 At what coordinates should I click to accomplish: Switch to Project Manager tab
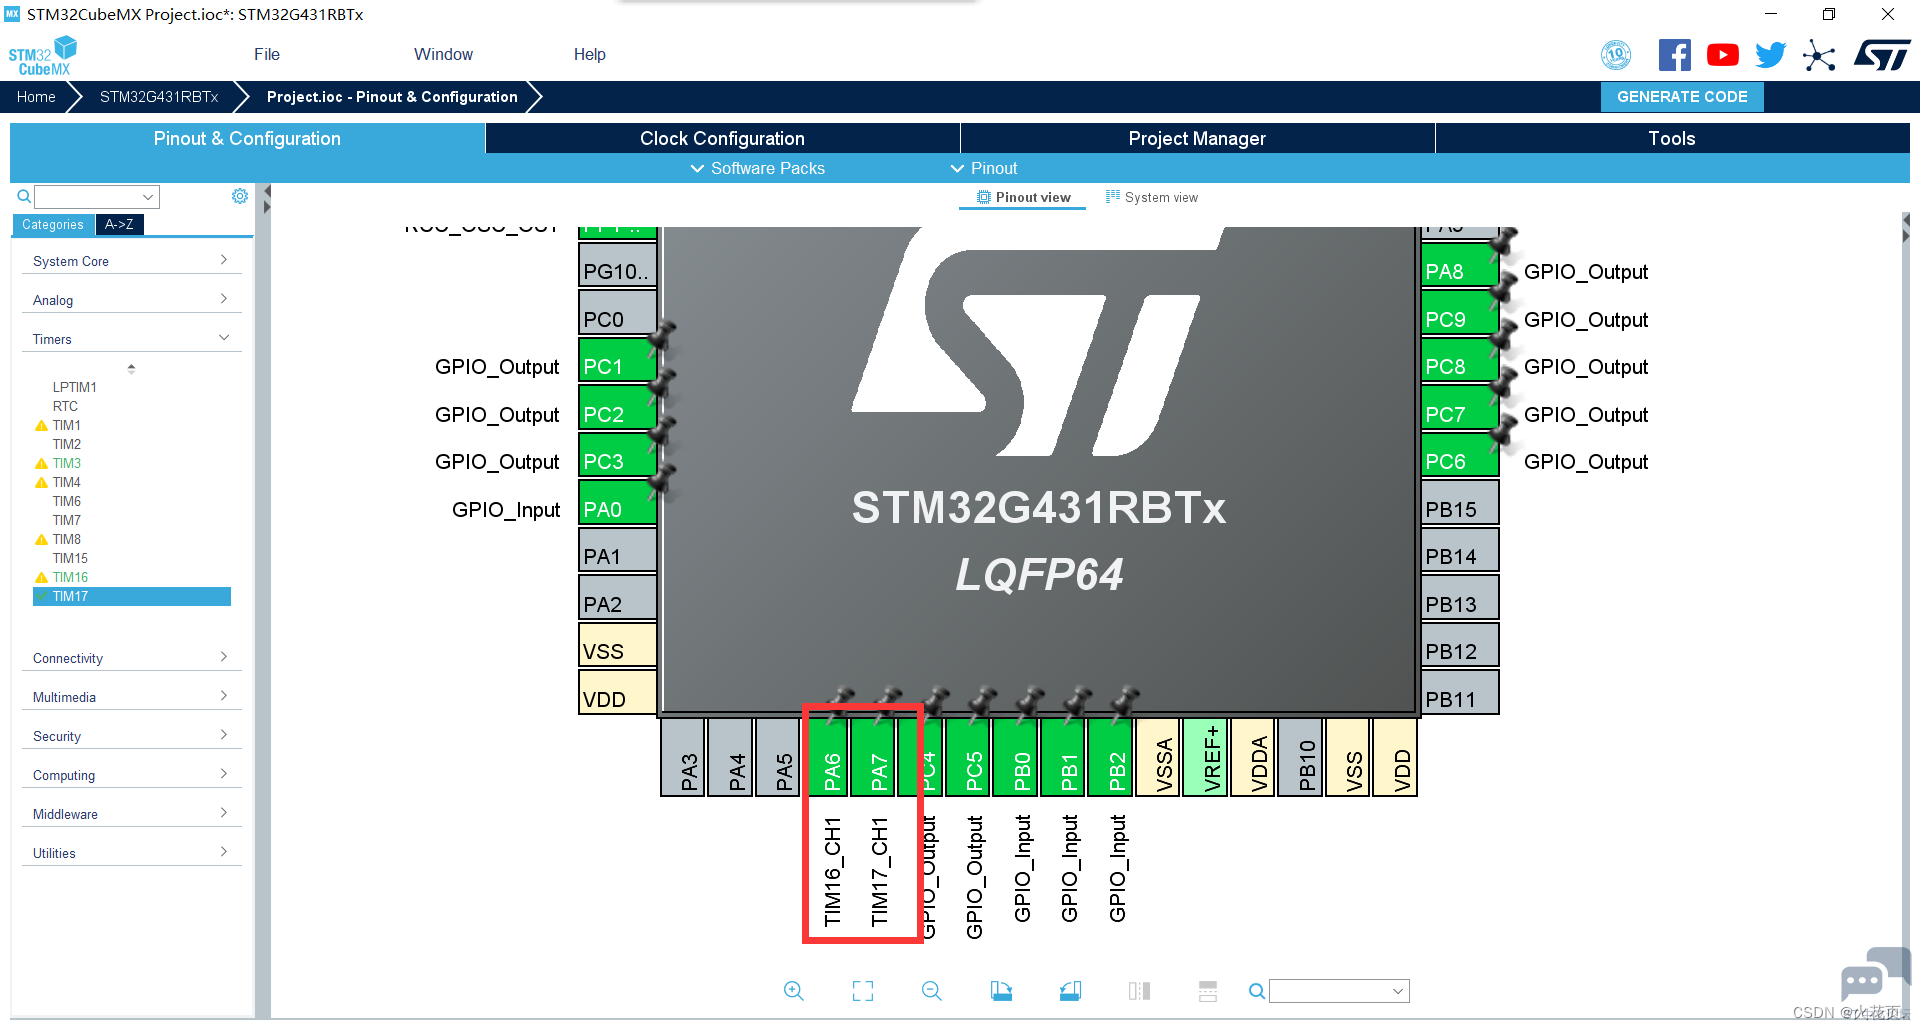pos(1197,138)
